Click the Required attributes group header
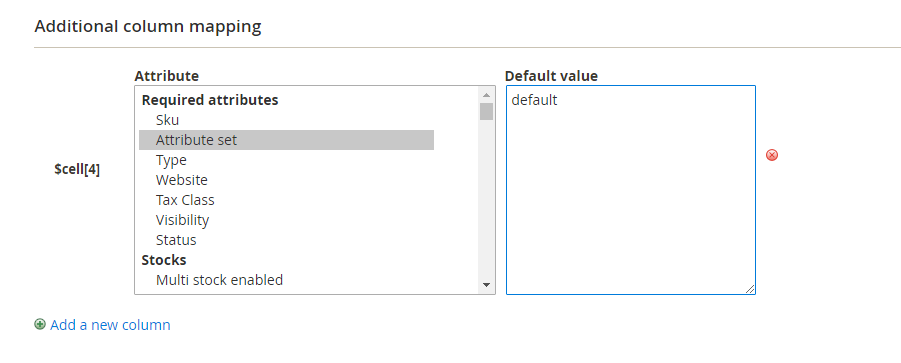901x363 pixels. click(x=210, y=100)
